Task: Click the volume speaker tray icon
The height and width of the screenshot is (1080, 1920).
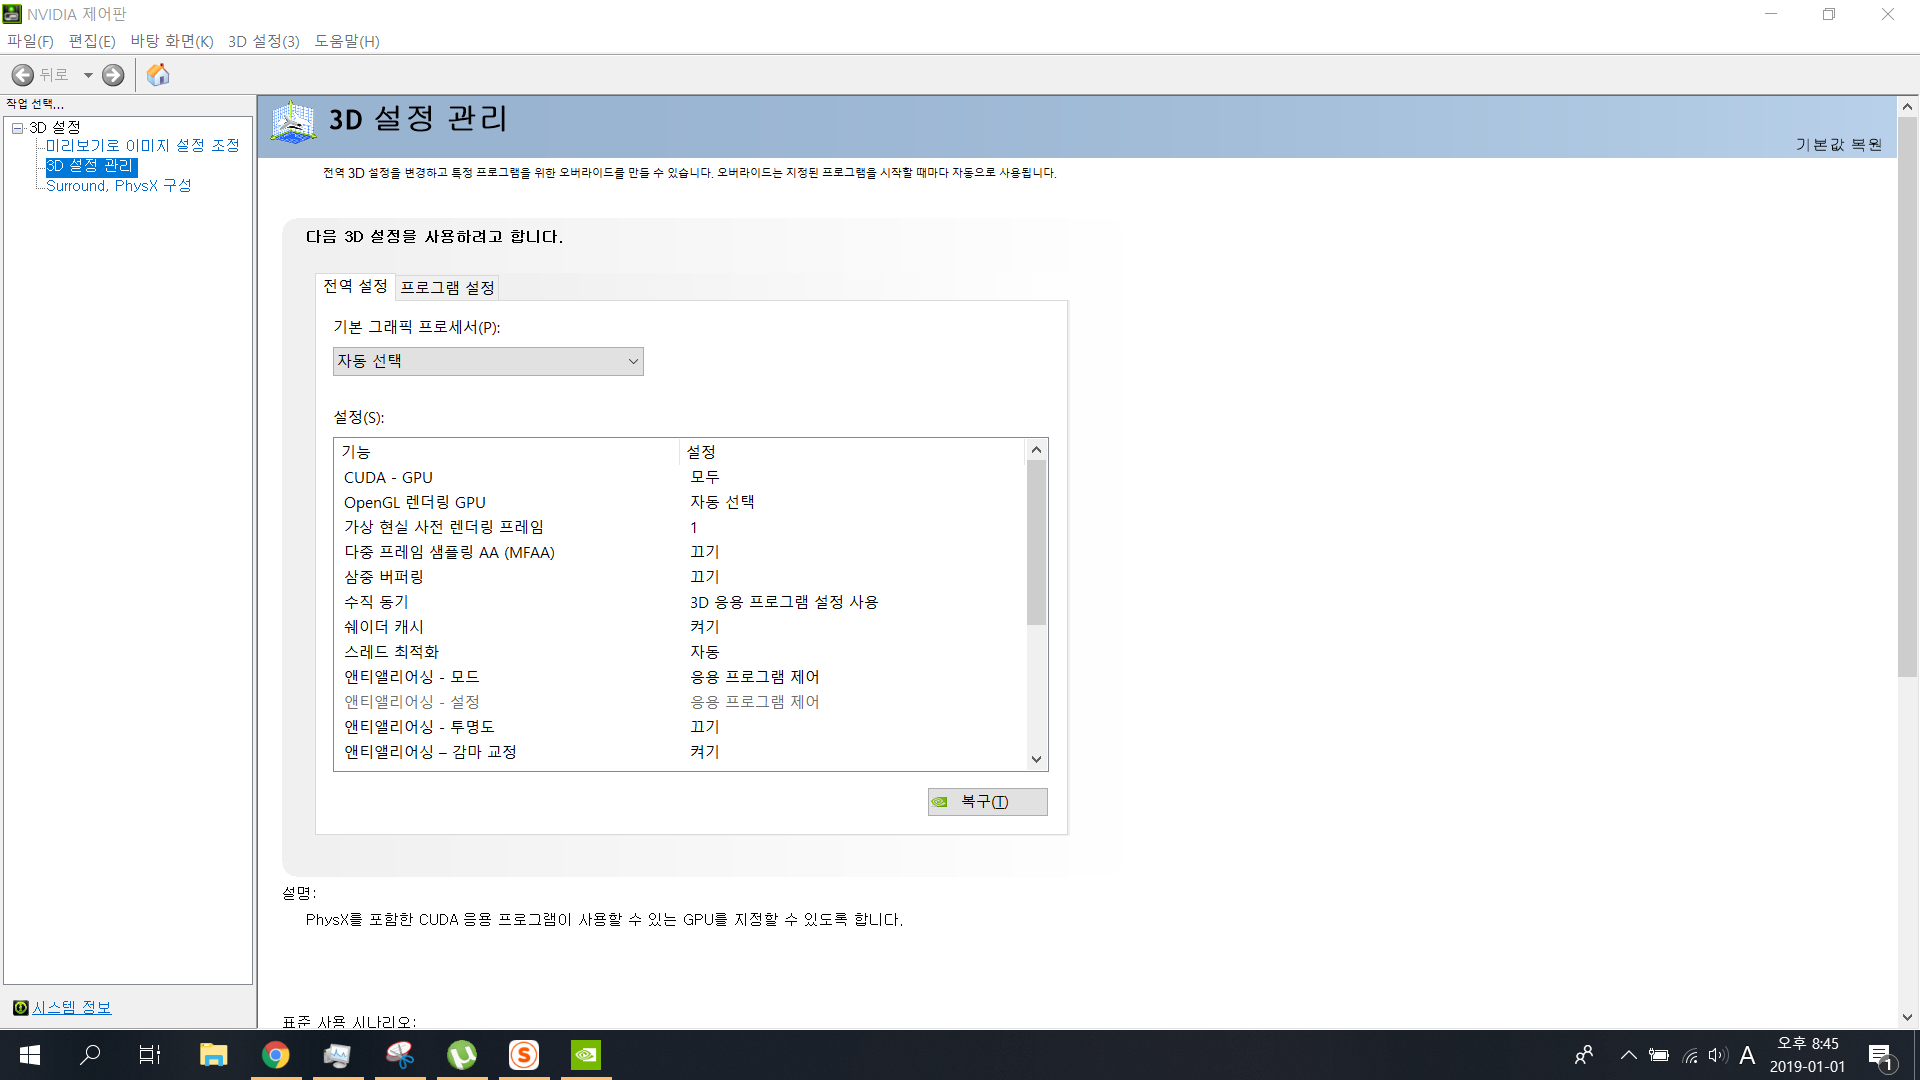Action: (1718, 1055)
